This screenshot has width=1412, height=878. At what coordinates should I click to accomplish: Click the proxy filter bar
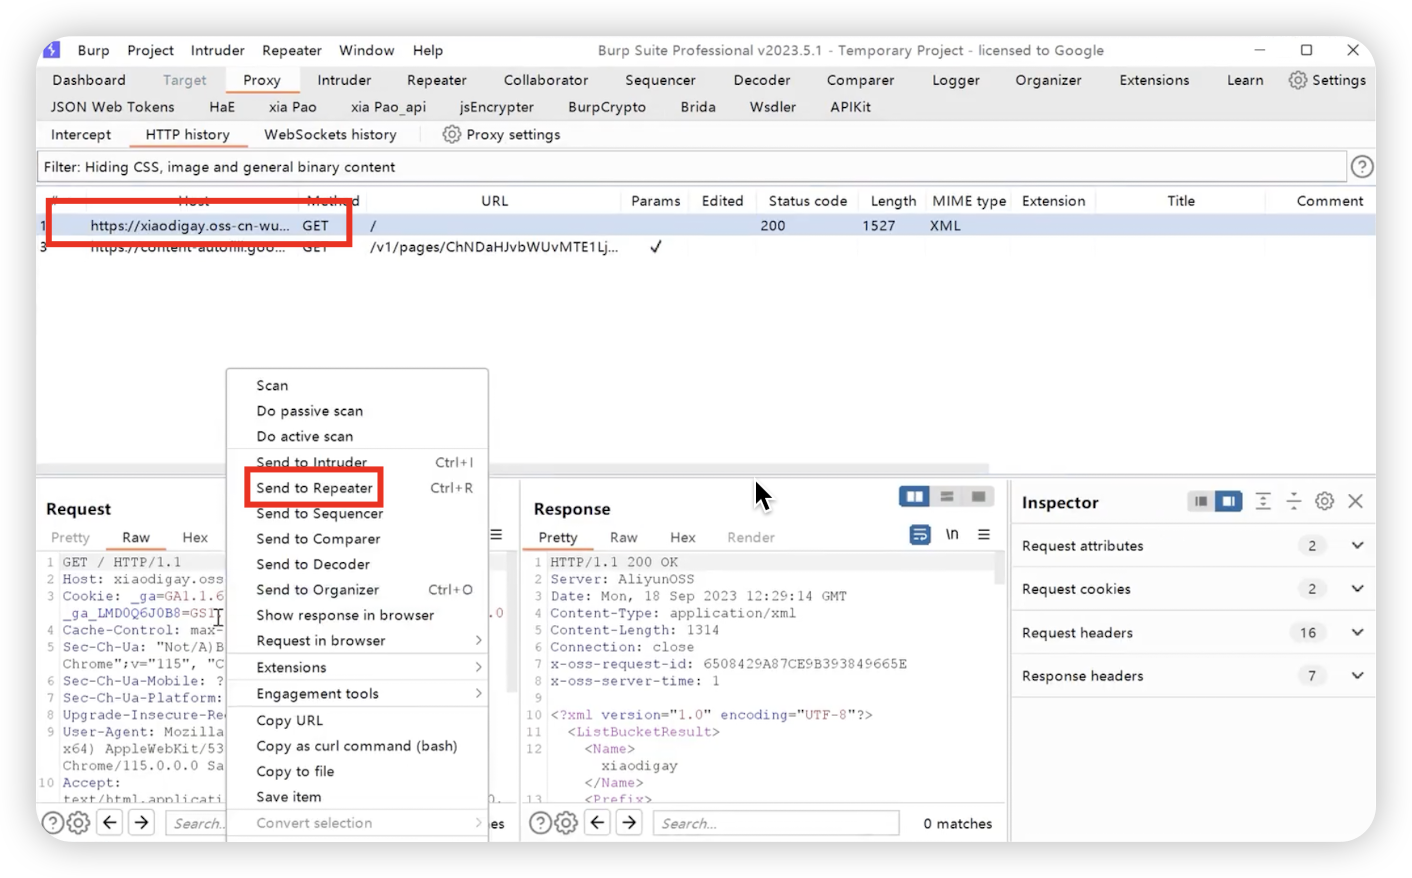click(x=692, y=167)
